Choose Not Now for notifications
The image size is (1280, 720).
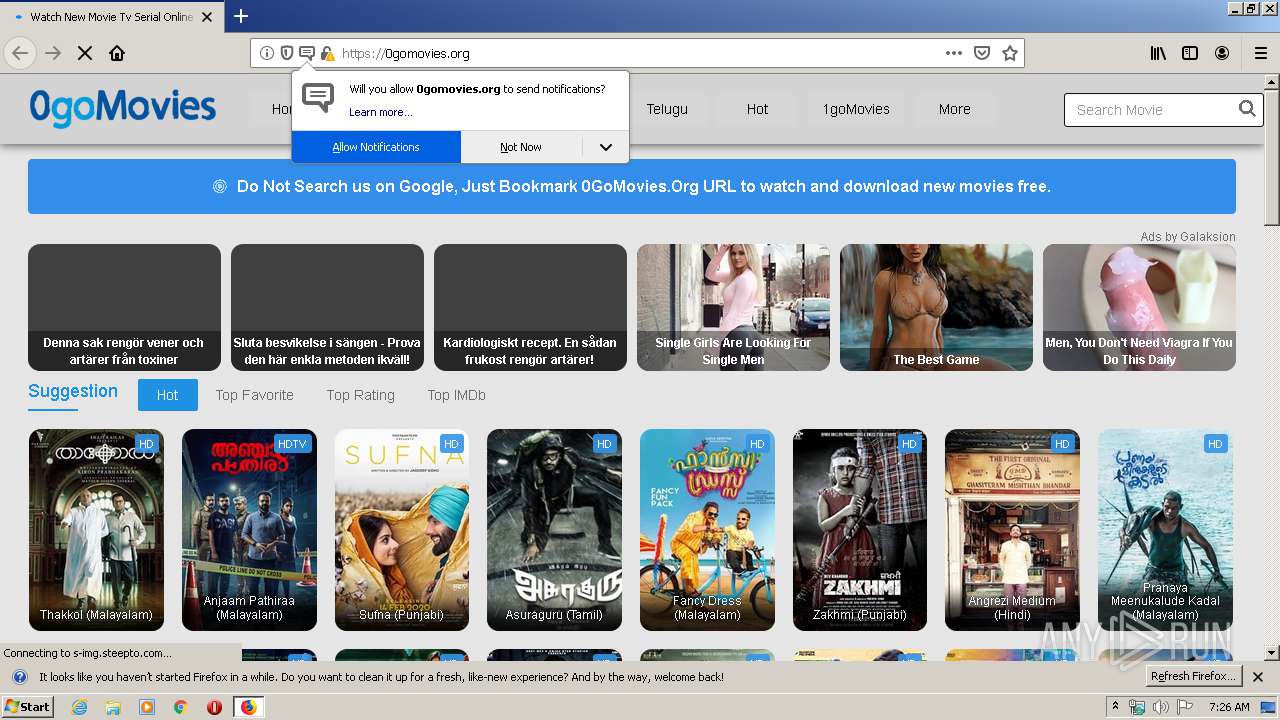point(521,147)
